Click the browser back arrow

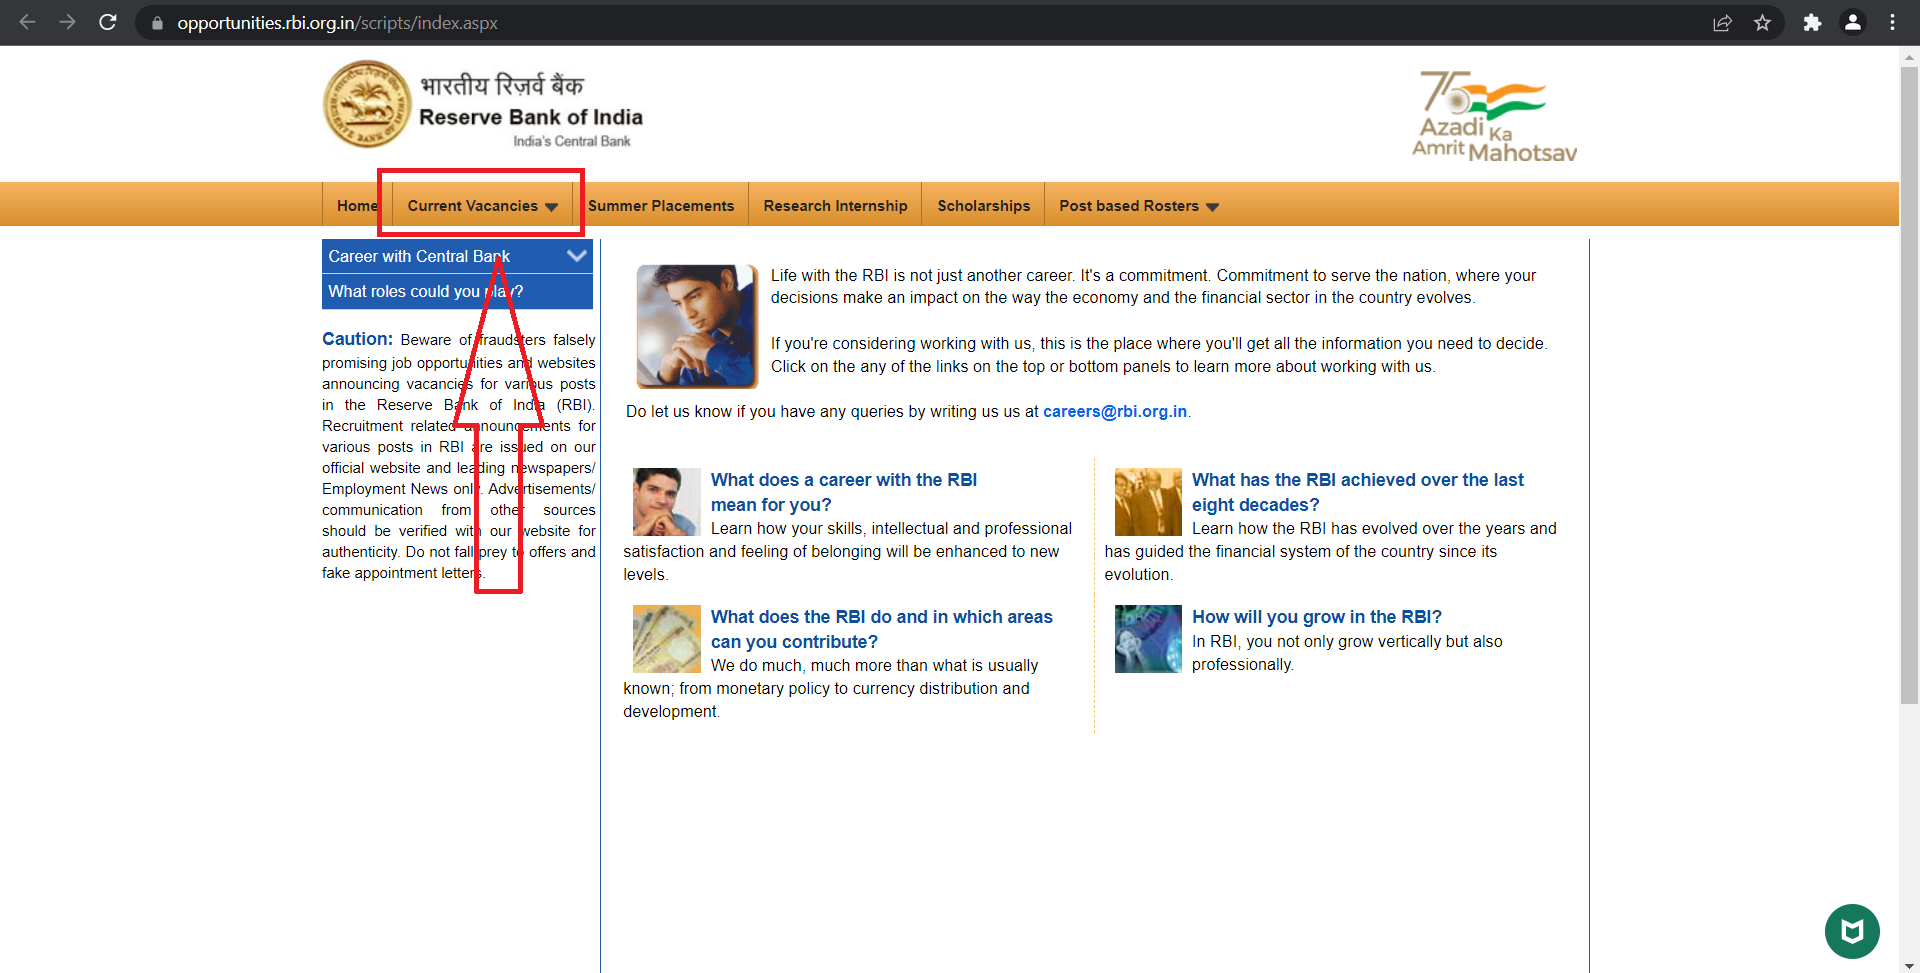27,22
